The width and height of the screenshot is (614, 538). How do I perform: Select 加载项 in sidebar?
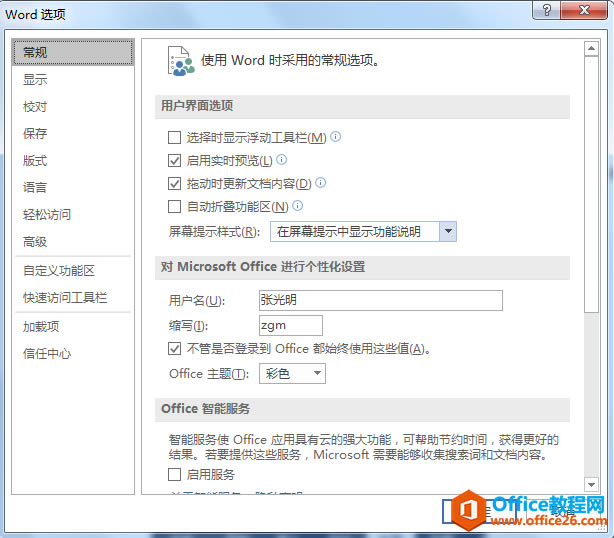[73, 327]
